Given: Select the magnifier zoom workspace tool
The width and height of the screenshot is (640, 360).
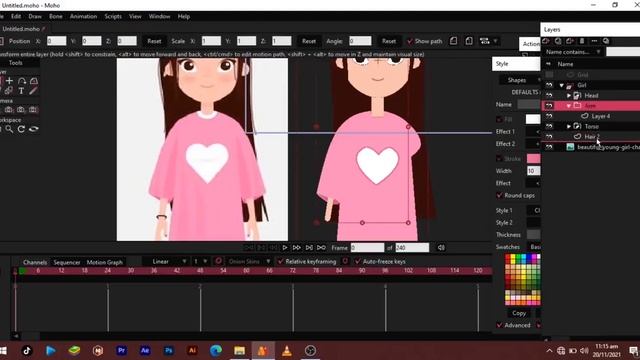Looking at the screenshot, I should pos(9,129).
